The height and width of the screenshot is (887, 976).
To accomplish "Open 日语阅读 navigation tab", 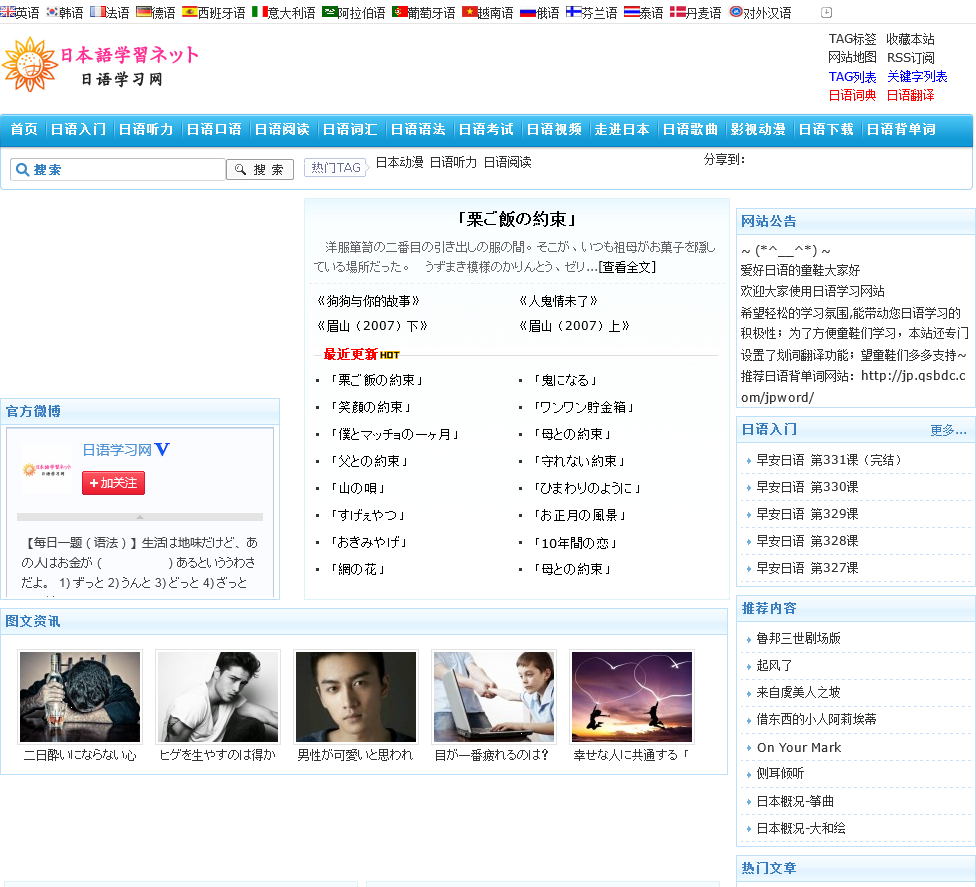I will point(282,129).
